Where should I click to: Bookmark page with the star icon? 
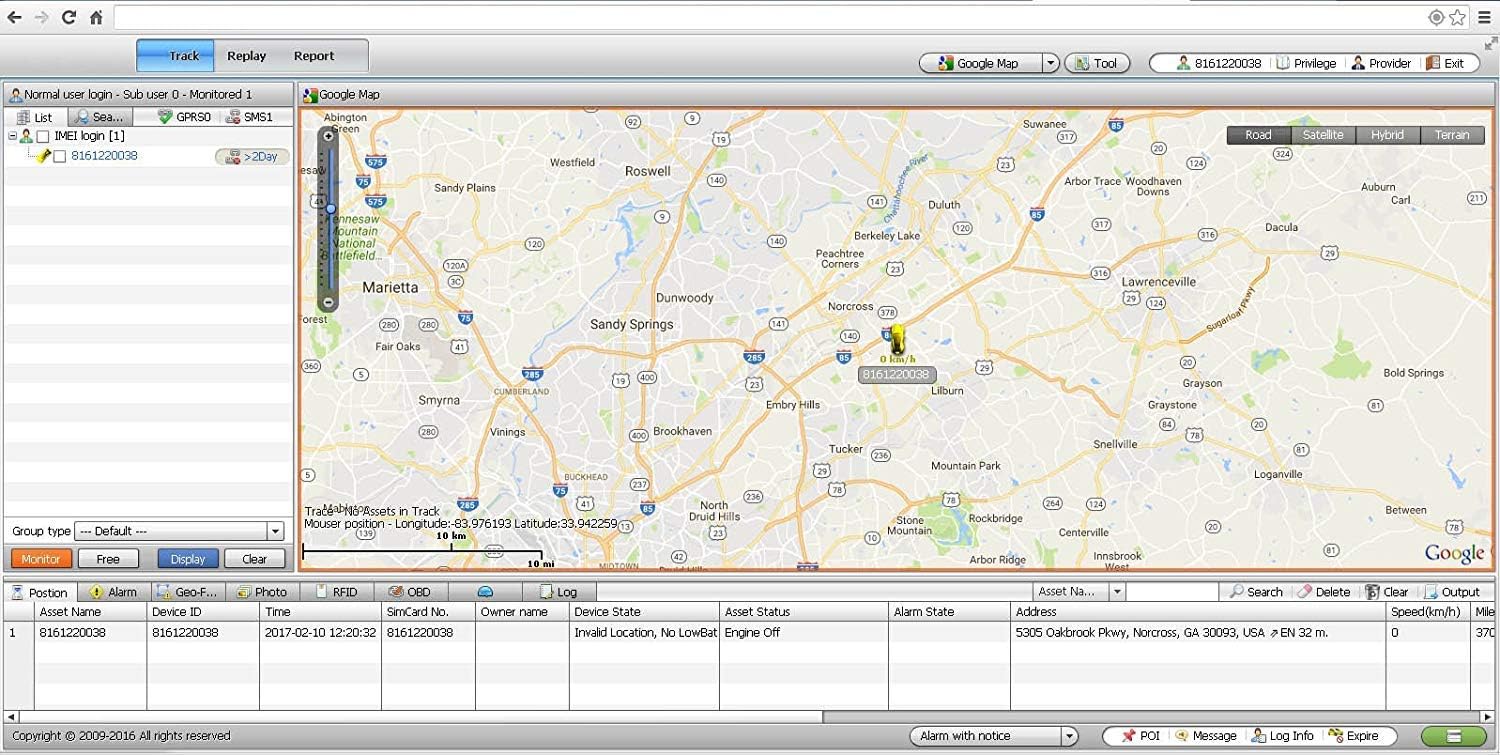[x=1457, y=17]
